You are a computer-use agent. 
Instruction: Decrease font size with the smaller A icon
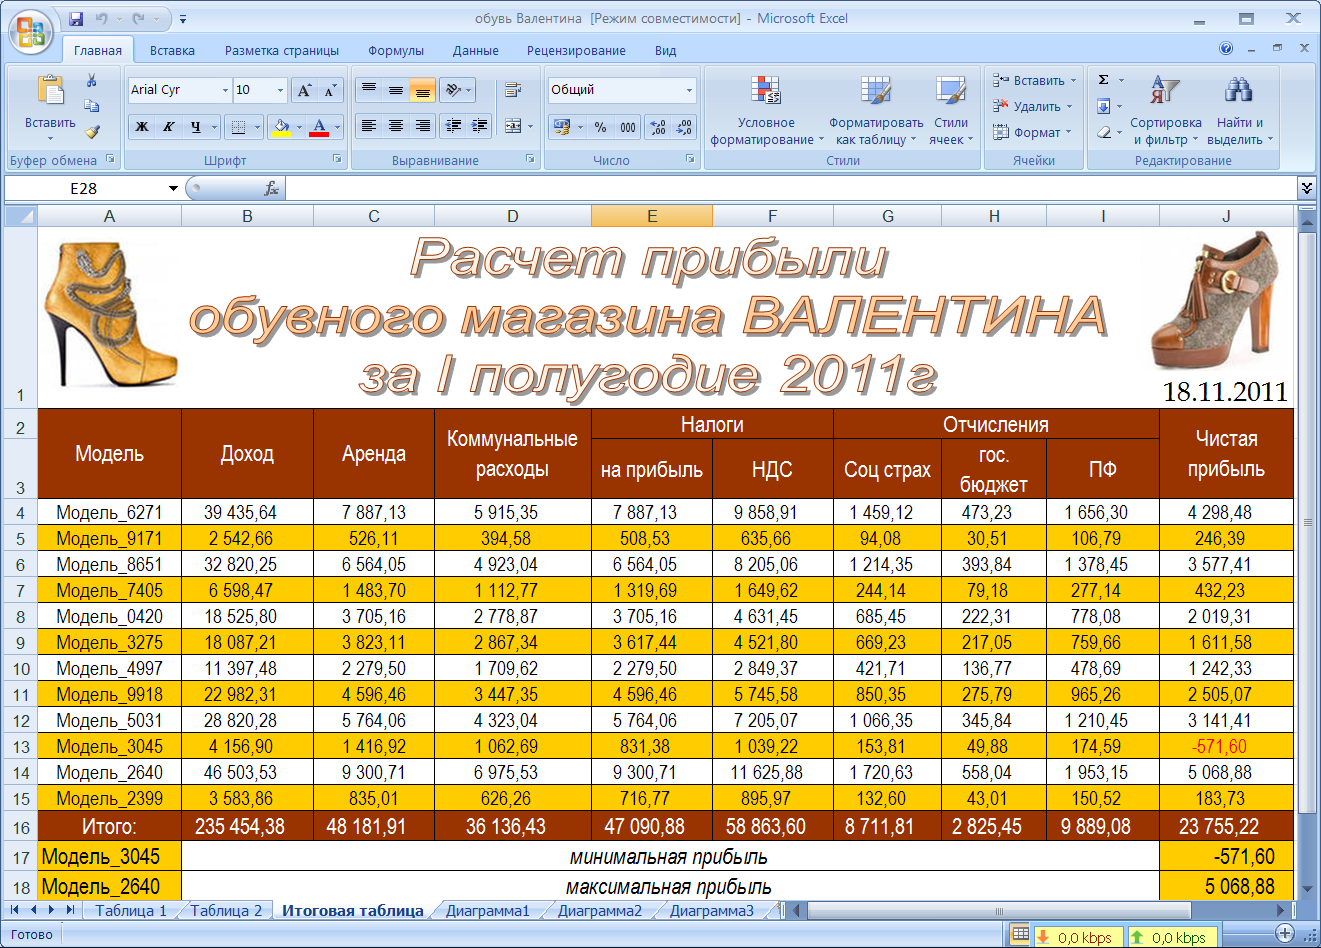[x=330, y=90]
